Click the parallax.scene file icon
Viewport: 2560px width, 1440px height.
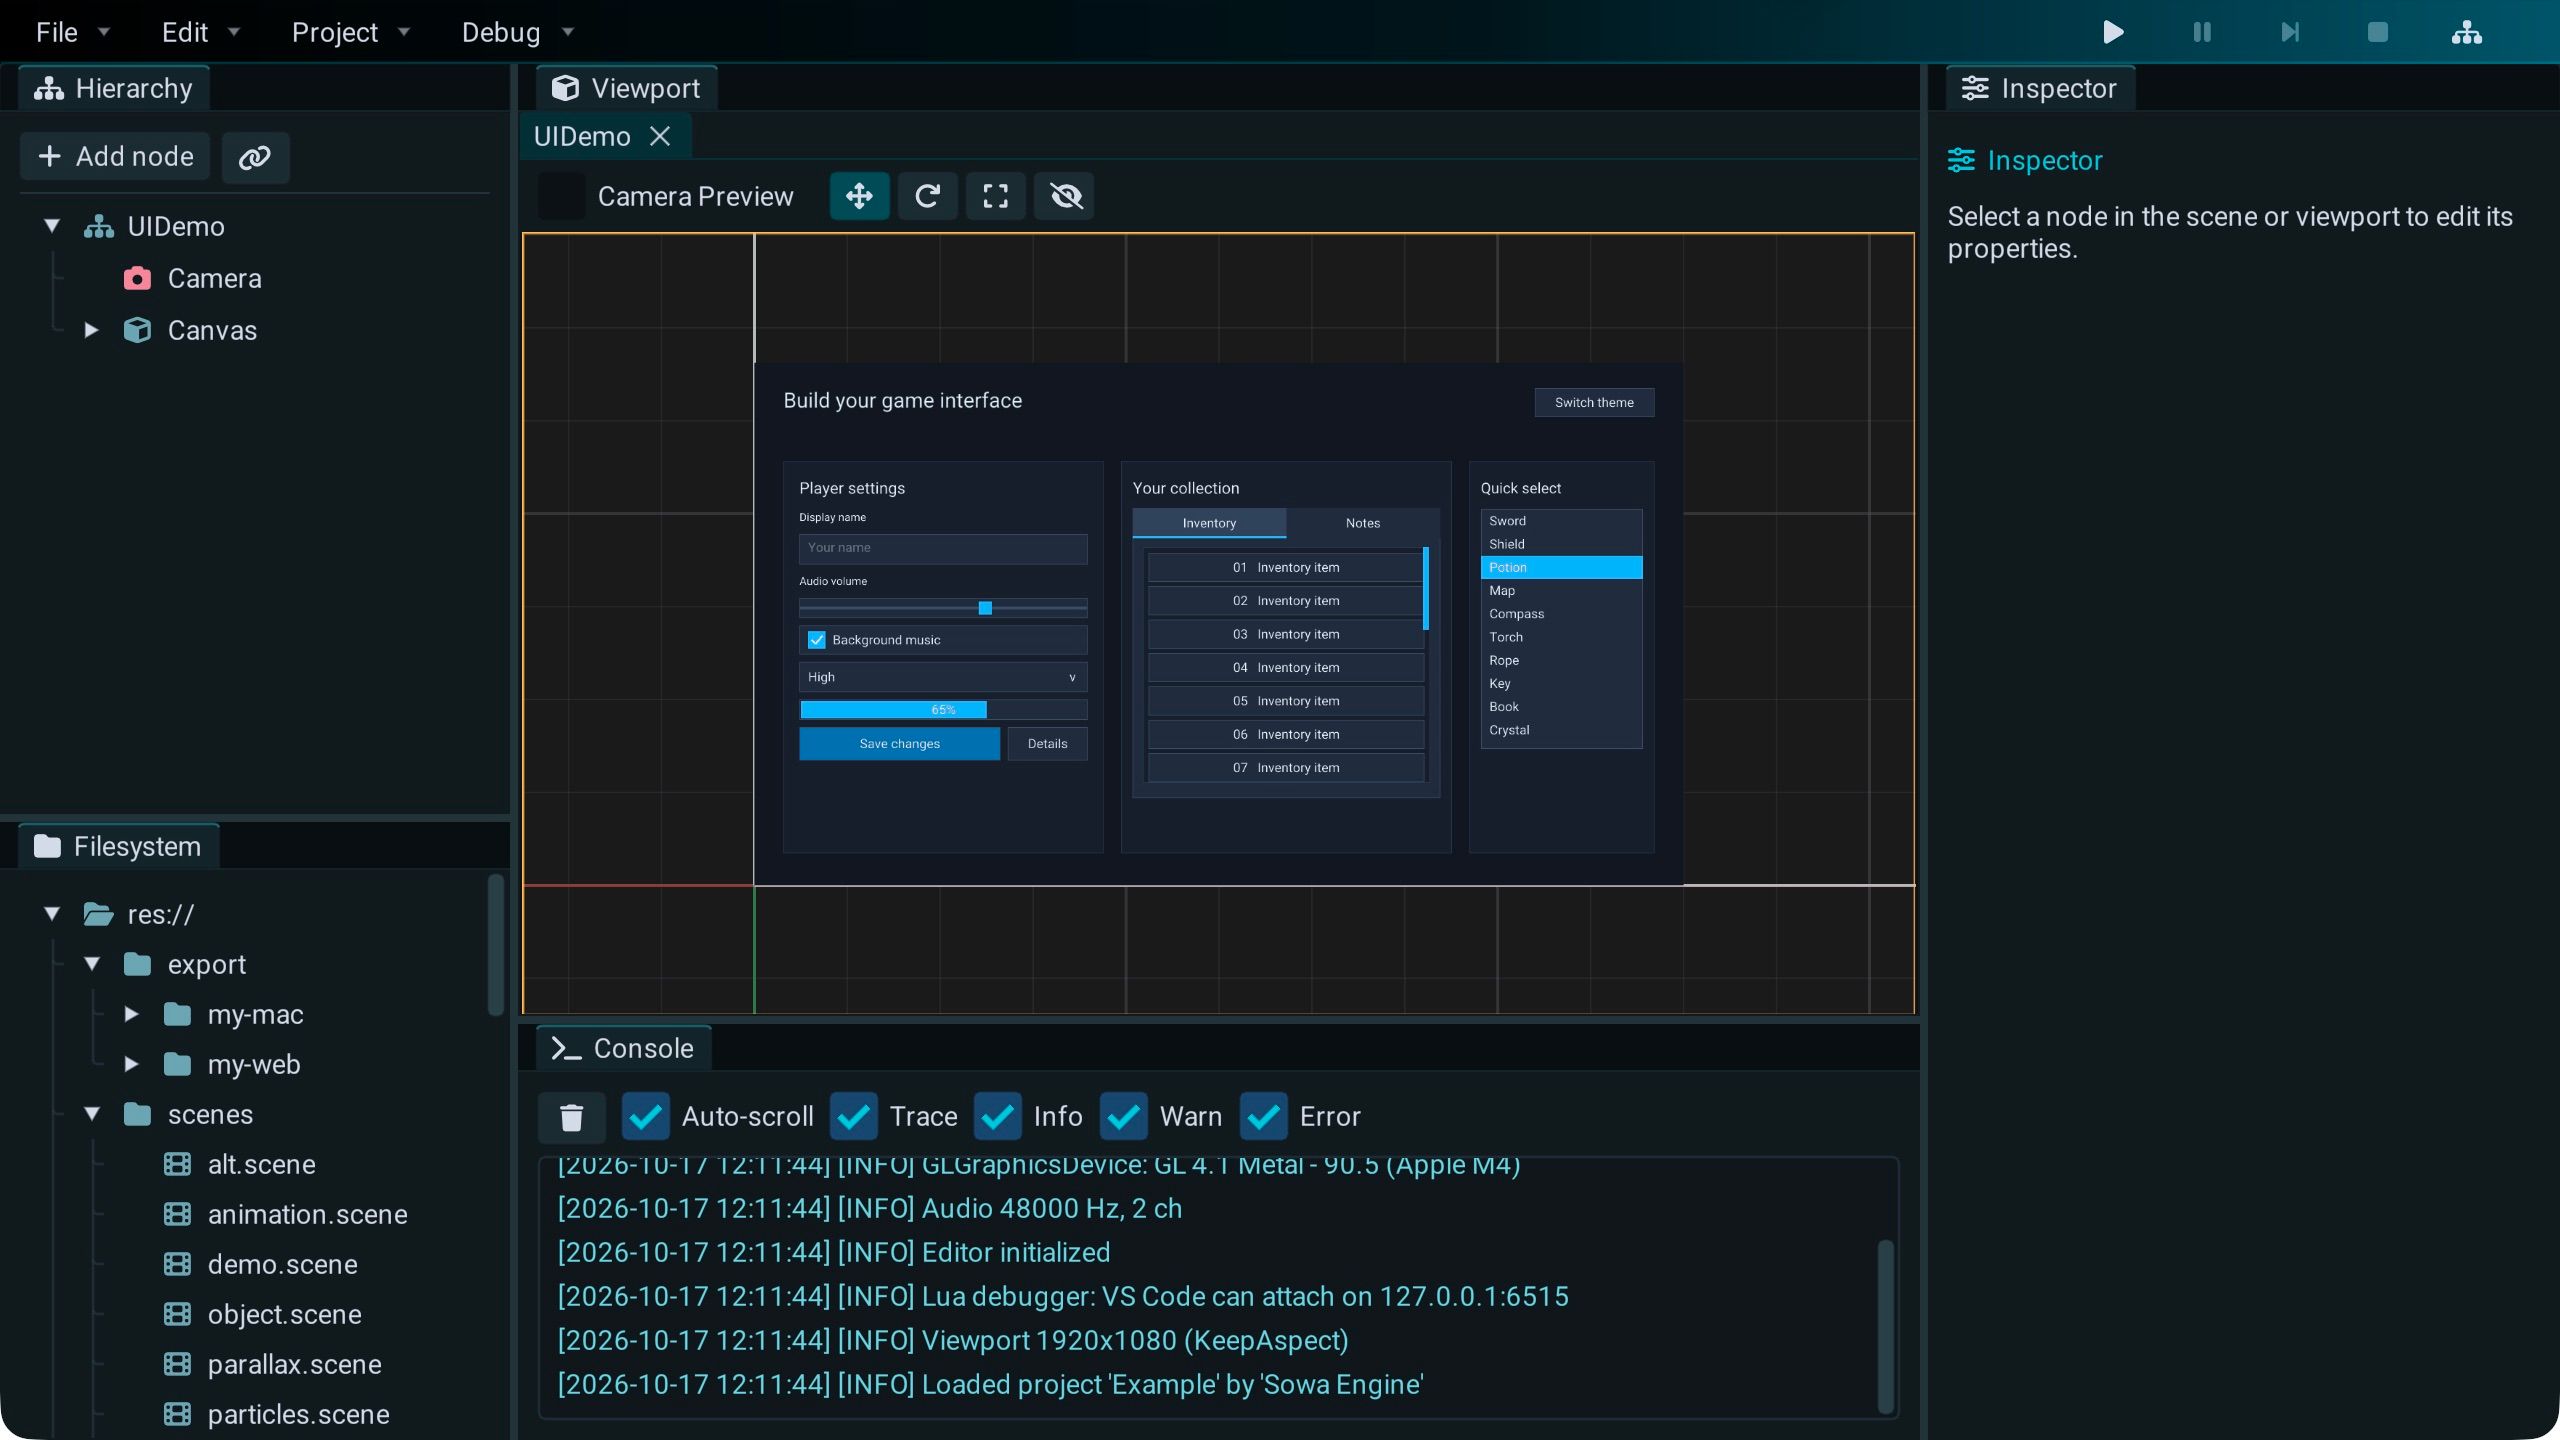177,1364
